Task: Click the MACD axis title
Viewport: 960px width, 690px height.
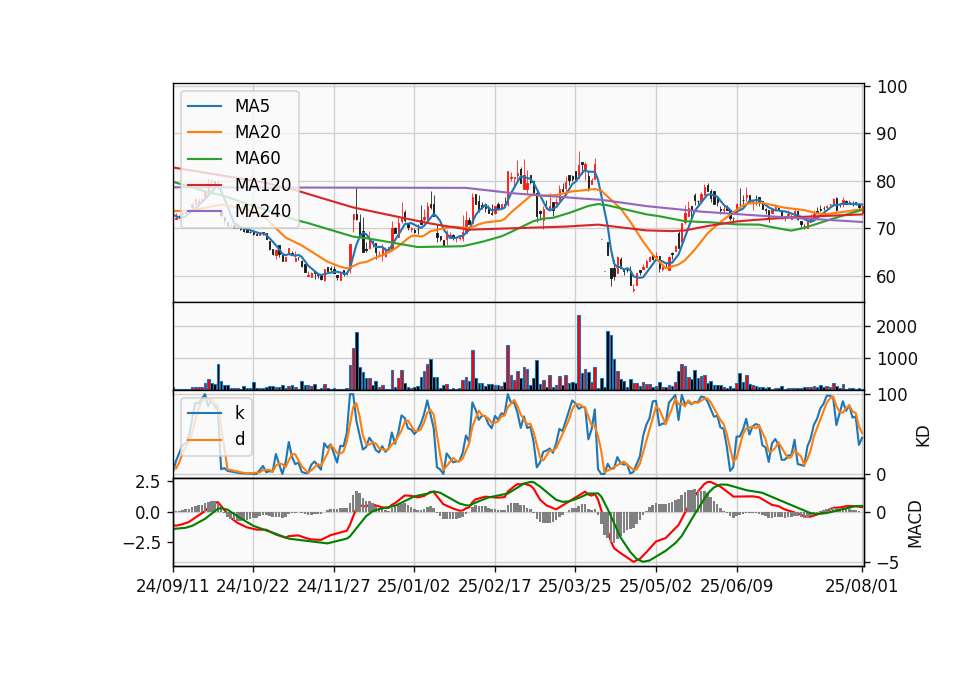Action: pyautogui.click(x=915, y=524)
